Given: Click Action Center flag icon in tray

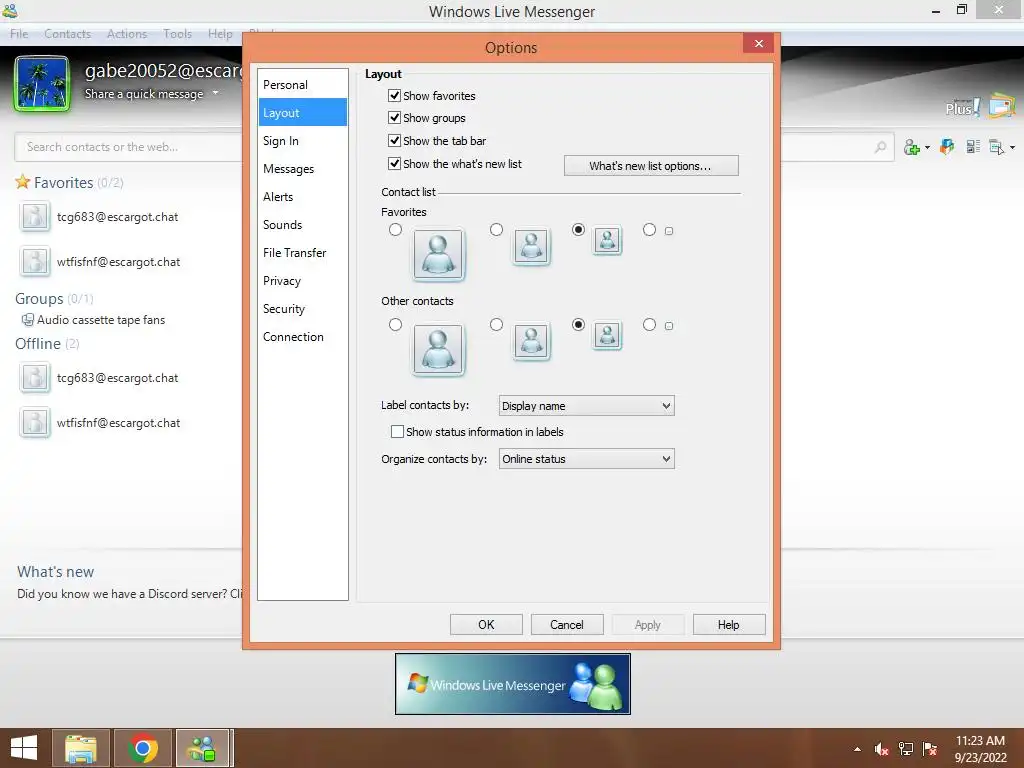Looking at the screenshot, I should click(930, 749).
